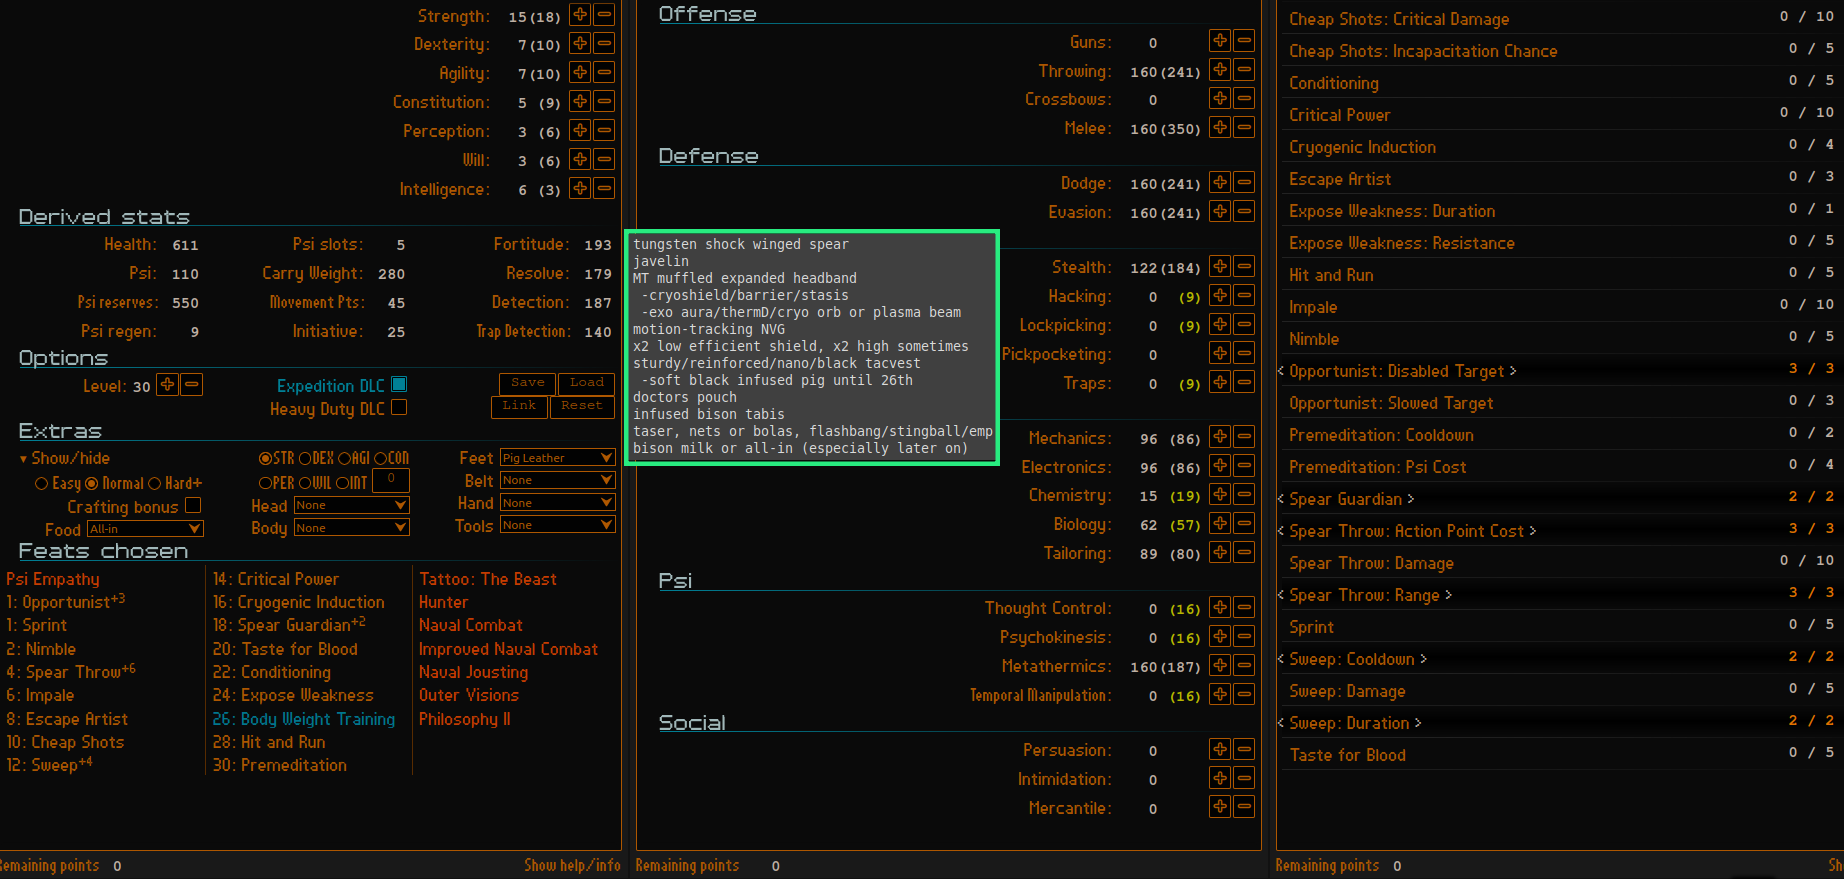Lower character Level with minus icon
Viewport: 1844px width, 881px height.
(192, 385)
